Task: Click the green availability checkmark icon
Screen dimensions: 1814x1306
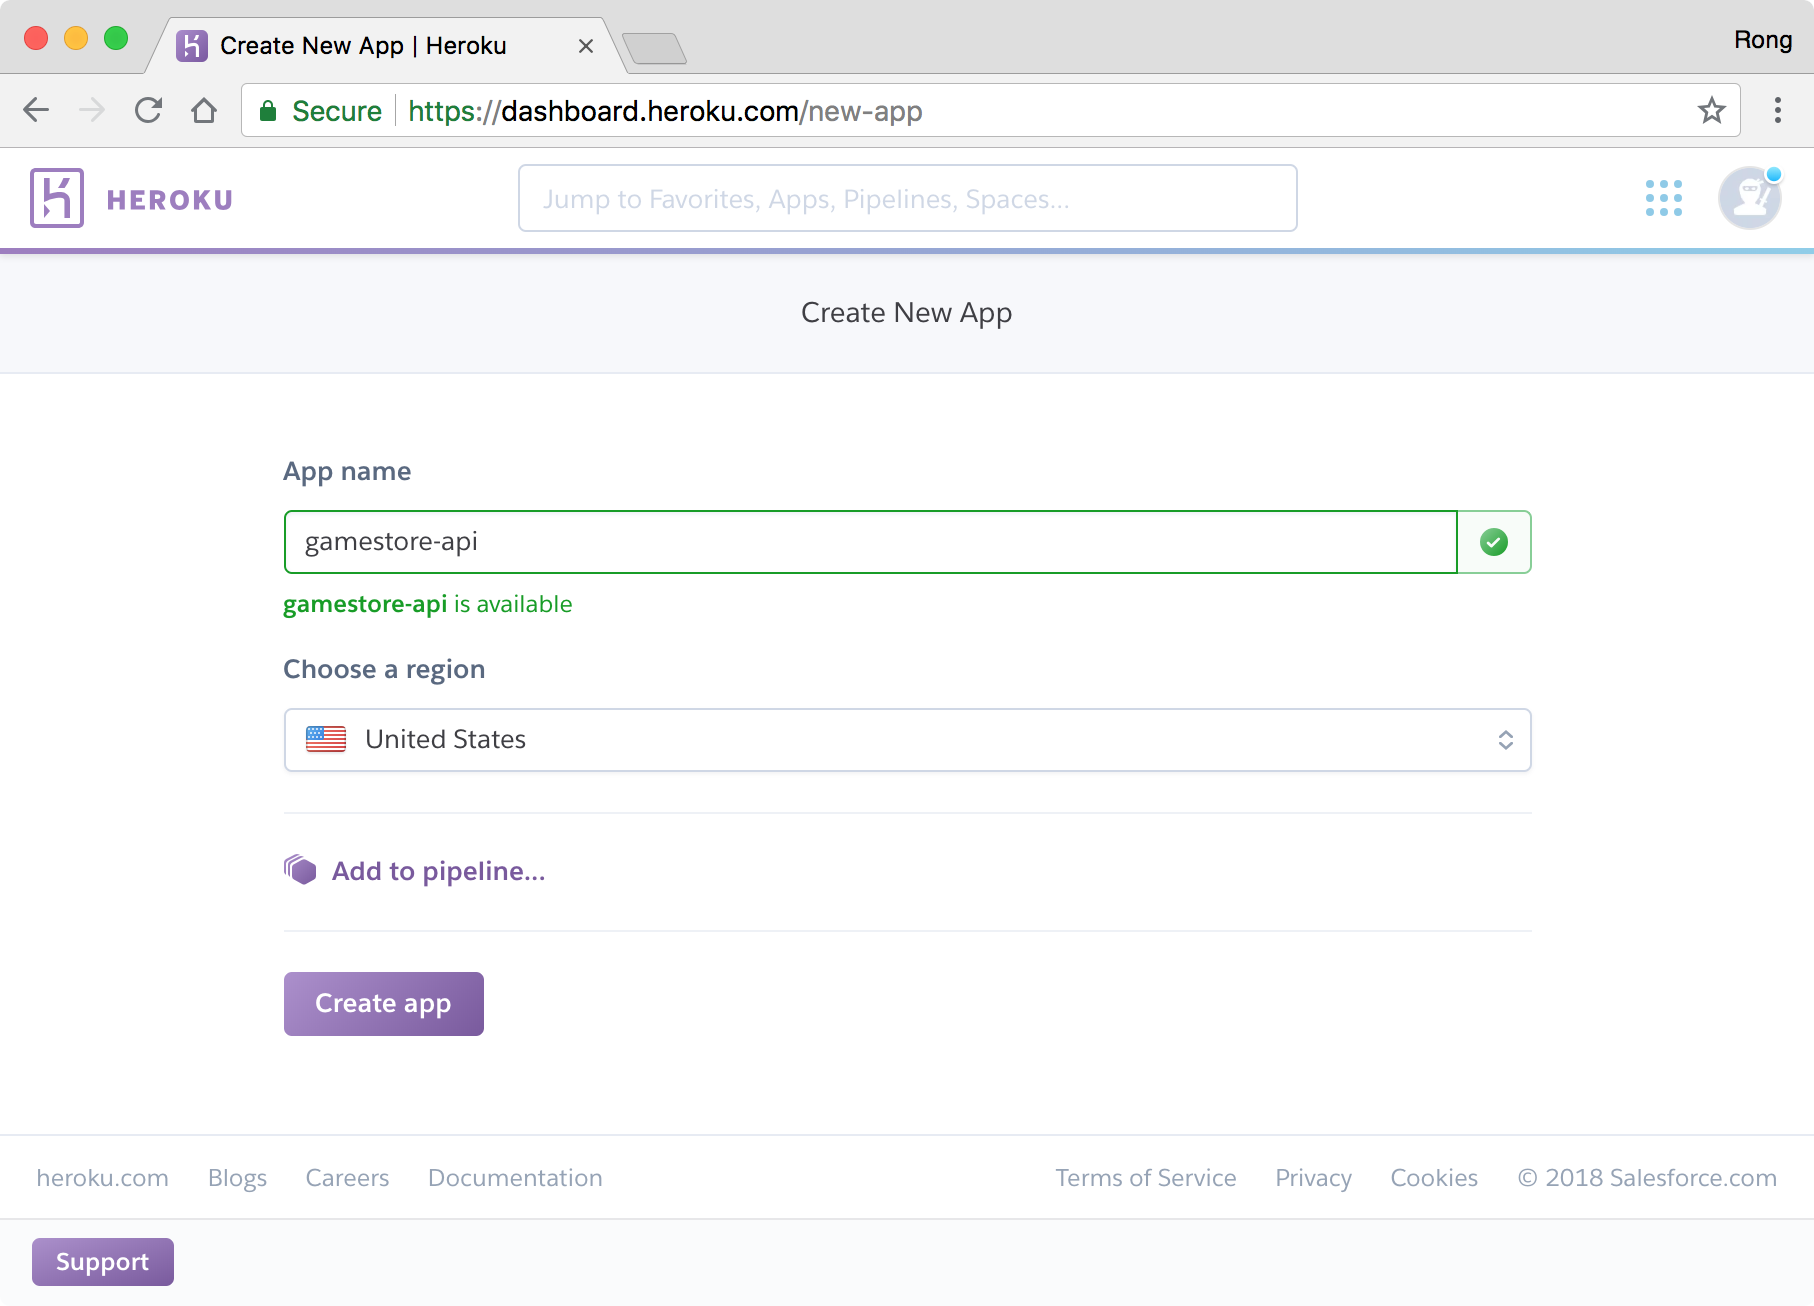Action: point(1494,542)
